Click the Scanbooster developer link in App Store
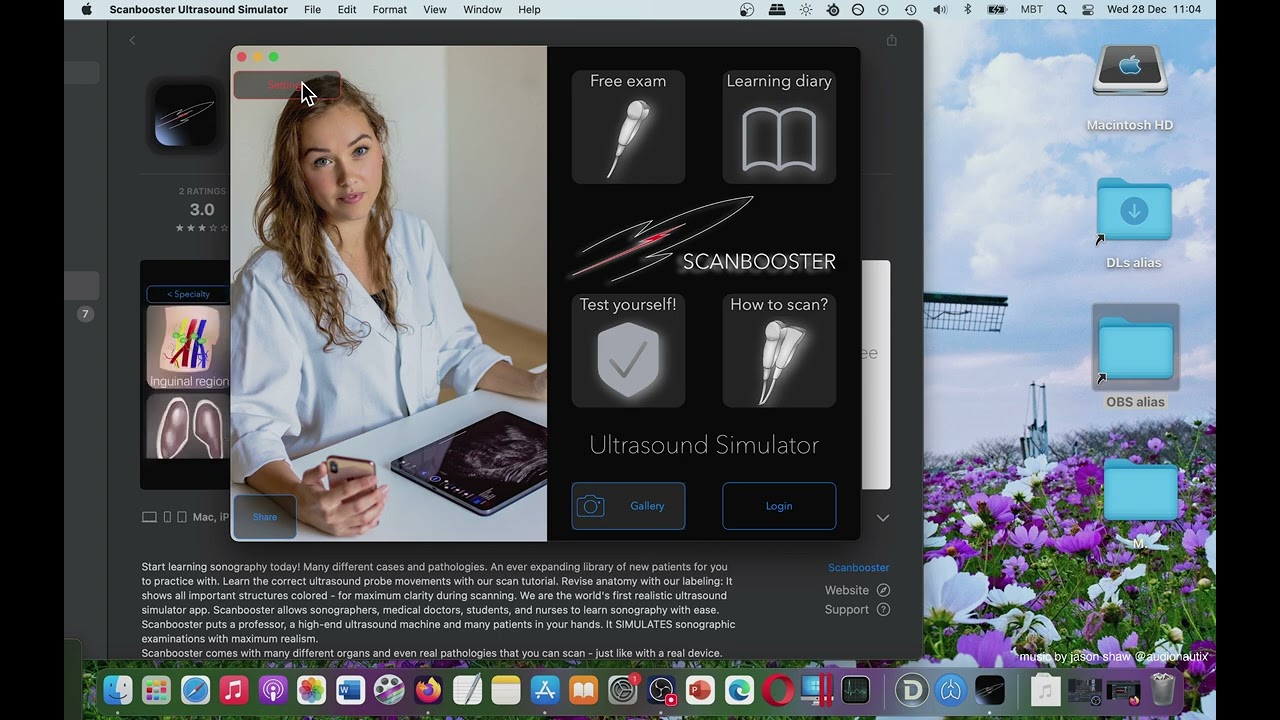 858,568
